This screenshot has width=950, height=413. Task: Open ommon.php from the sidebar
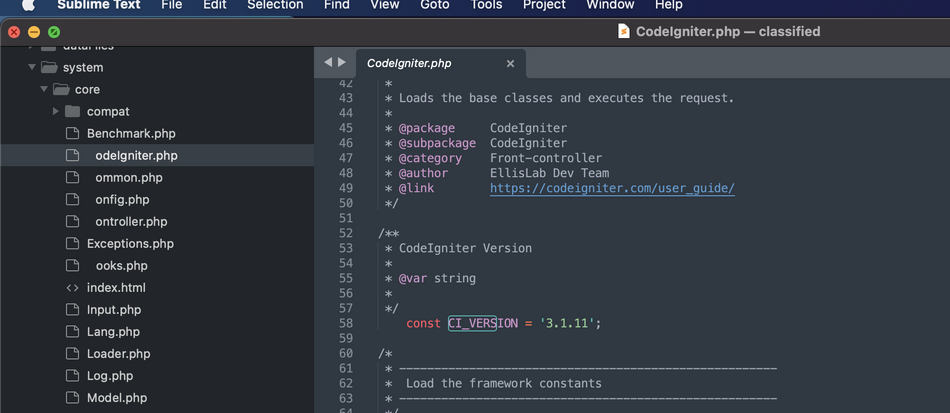coord(128,177)
